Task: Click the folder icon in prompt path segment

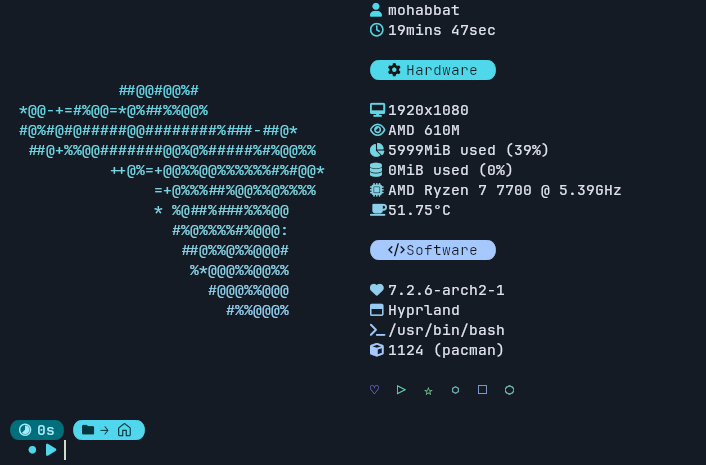Action: pyautogui.click(x=88, y=430)
